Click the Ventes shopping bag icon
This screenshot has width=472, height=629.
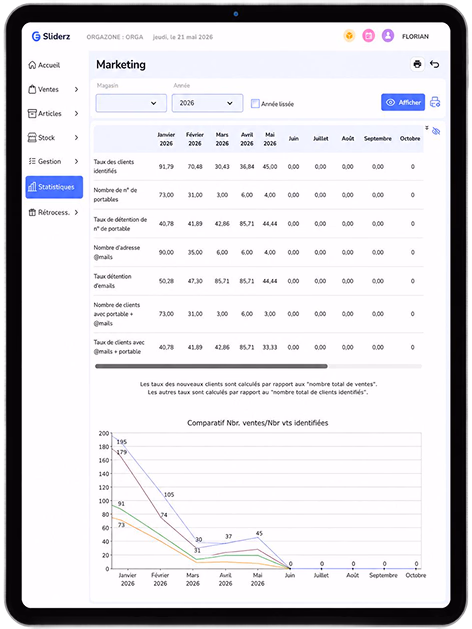click(32, 89)
